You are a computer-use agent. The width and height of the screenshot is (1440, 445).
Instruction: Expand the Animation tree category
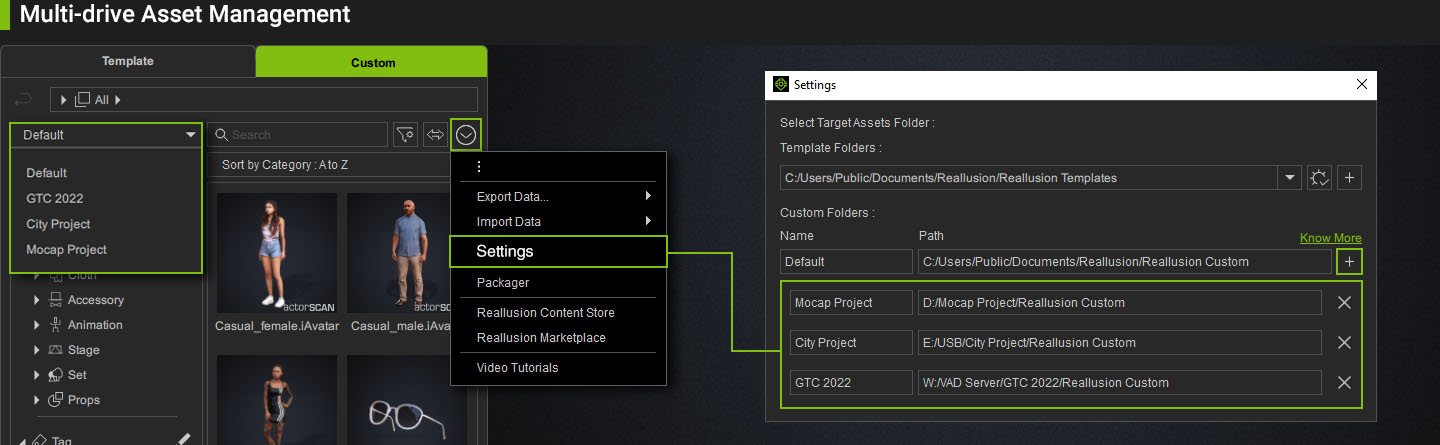pos(37,325)
